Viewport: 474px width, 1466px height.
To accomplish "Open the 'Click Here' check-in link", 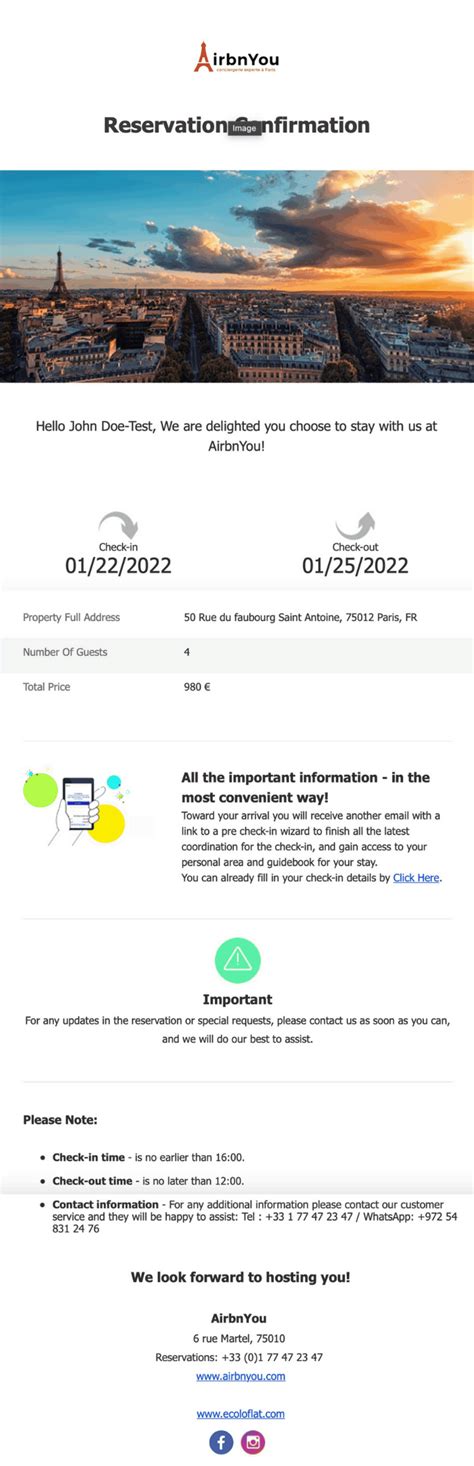I will [416, 878].
